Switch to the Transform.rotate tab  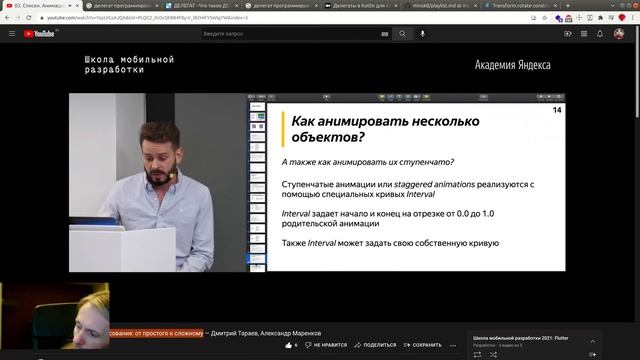click(x=520, y=6)
